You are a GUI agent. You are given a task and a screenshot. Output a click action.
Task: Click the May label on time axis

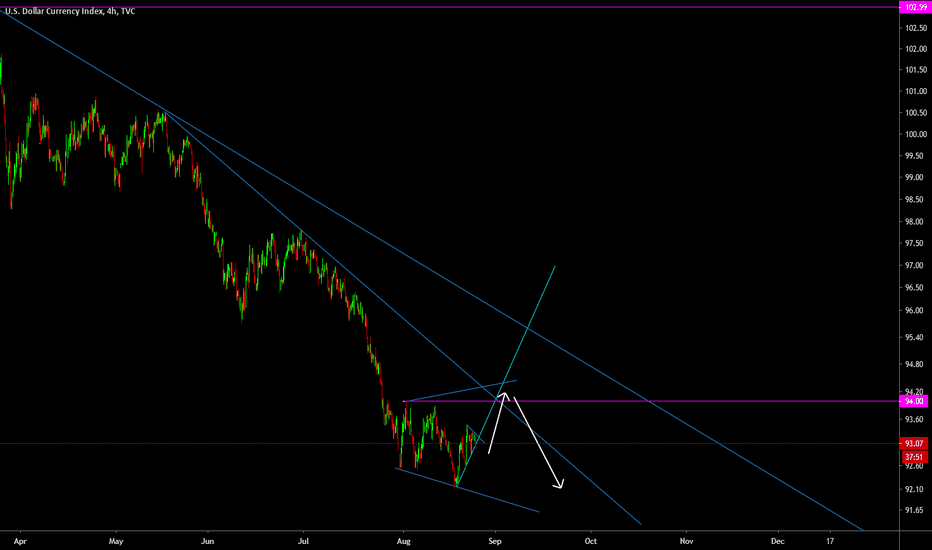[116, 541]
